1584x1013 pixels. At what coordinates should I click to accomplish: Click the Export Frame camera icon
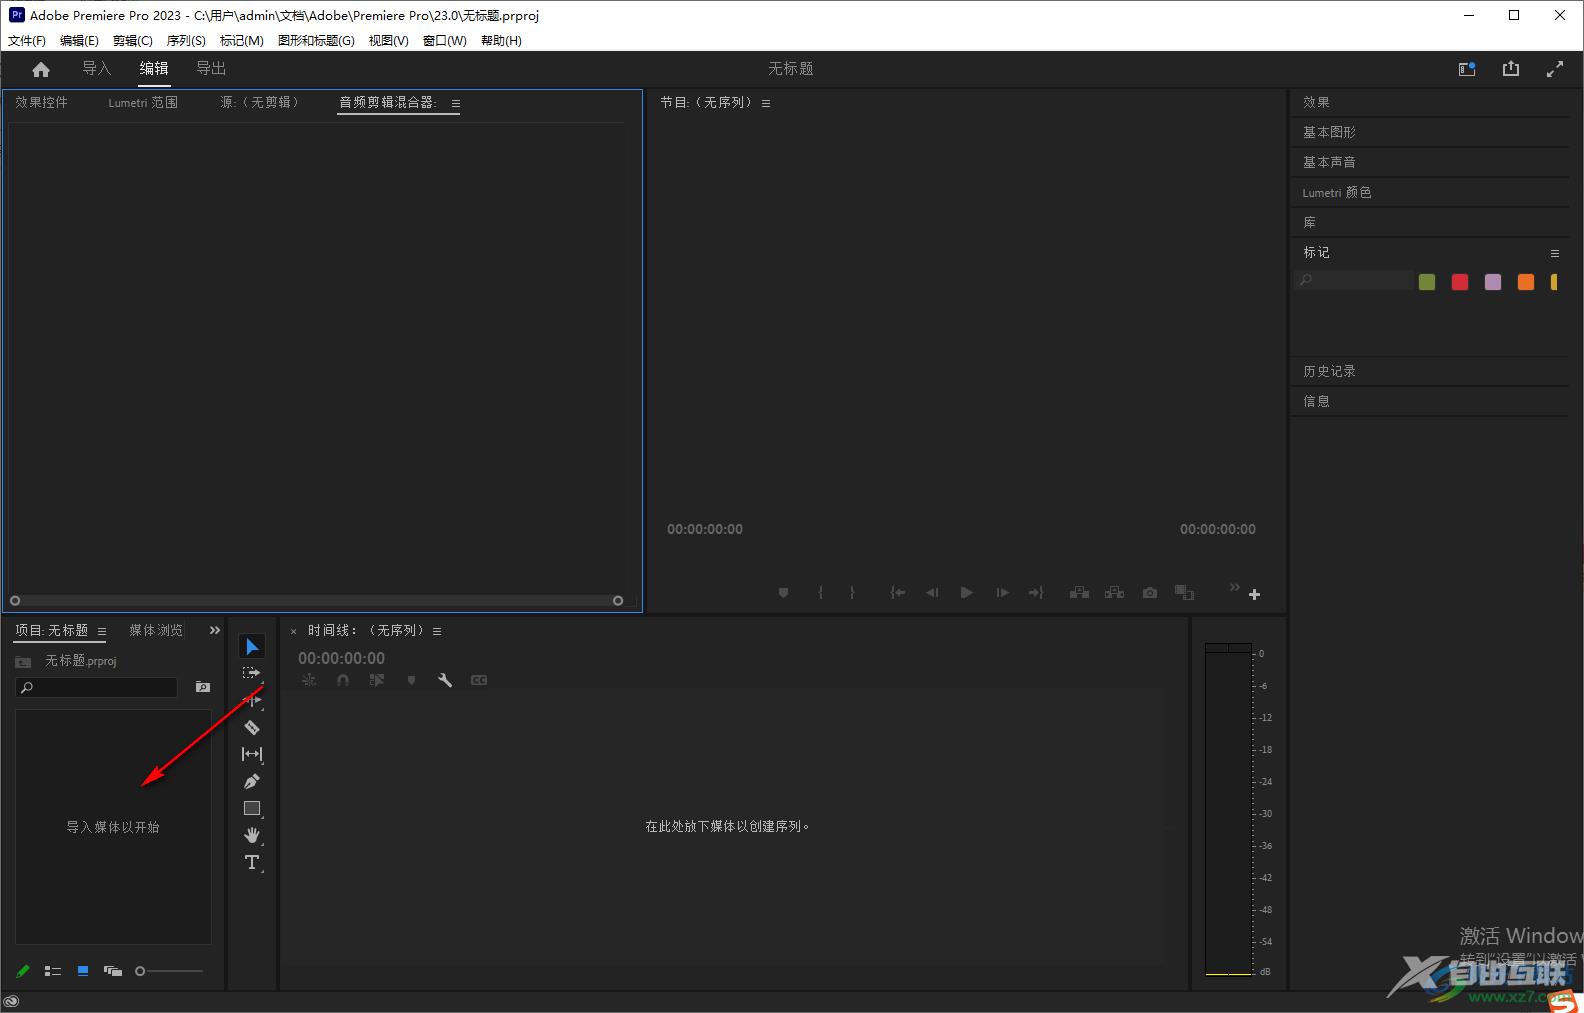pos(1150,593)
